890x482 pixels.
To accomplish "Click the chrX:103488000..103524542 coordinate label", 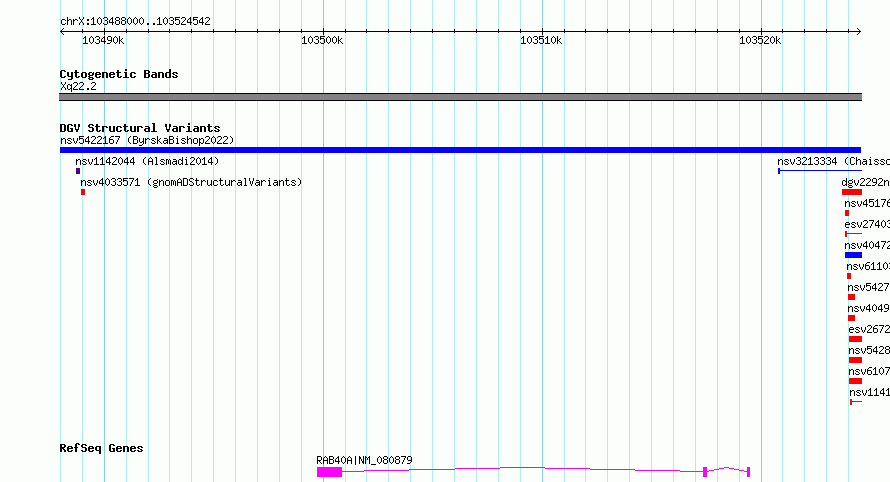I will (x=135, y=21).
